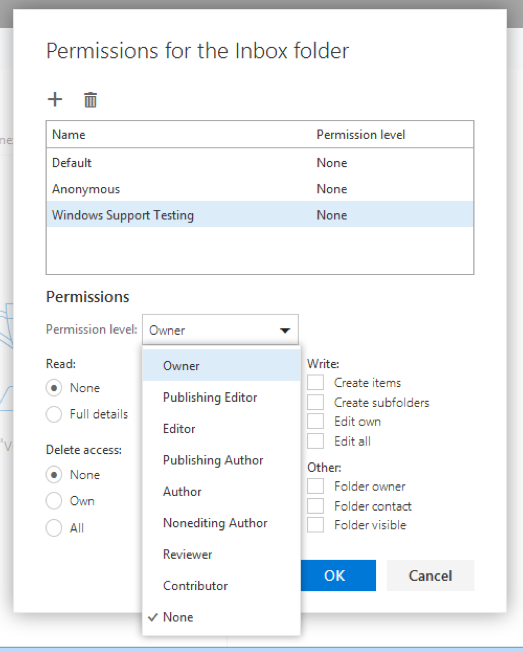Choose Own under Delete access
This screenshot has width=523, height=651.
[54, 501]
